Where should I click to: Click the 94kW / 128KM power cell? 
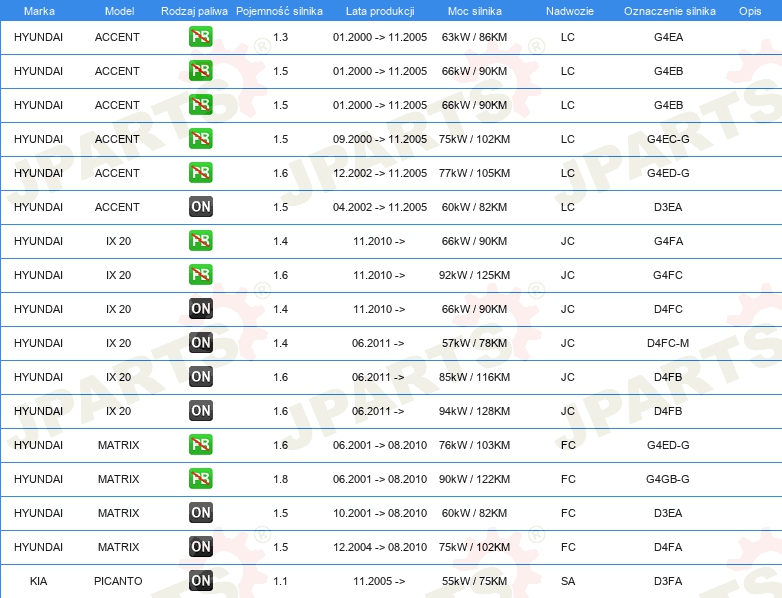(474, 410)
